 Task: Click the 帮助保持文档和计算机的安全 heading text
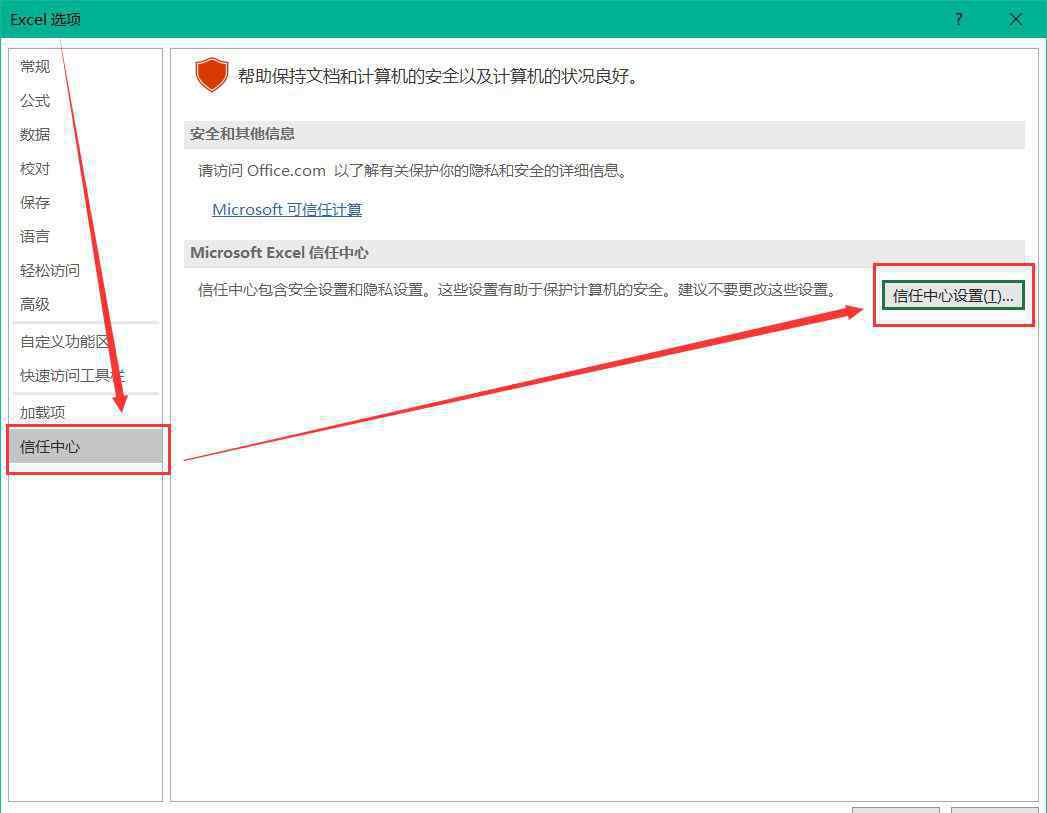pyautogui.click(x=438, y=77)
